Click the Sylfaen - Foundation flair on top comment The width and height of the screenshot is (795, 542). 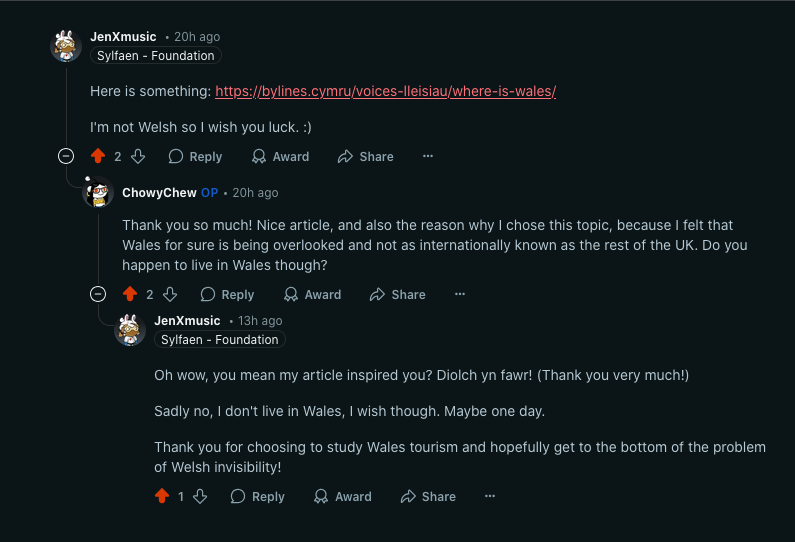tap(155, 56)
